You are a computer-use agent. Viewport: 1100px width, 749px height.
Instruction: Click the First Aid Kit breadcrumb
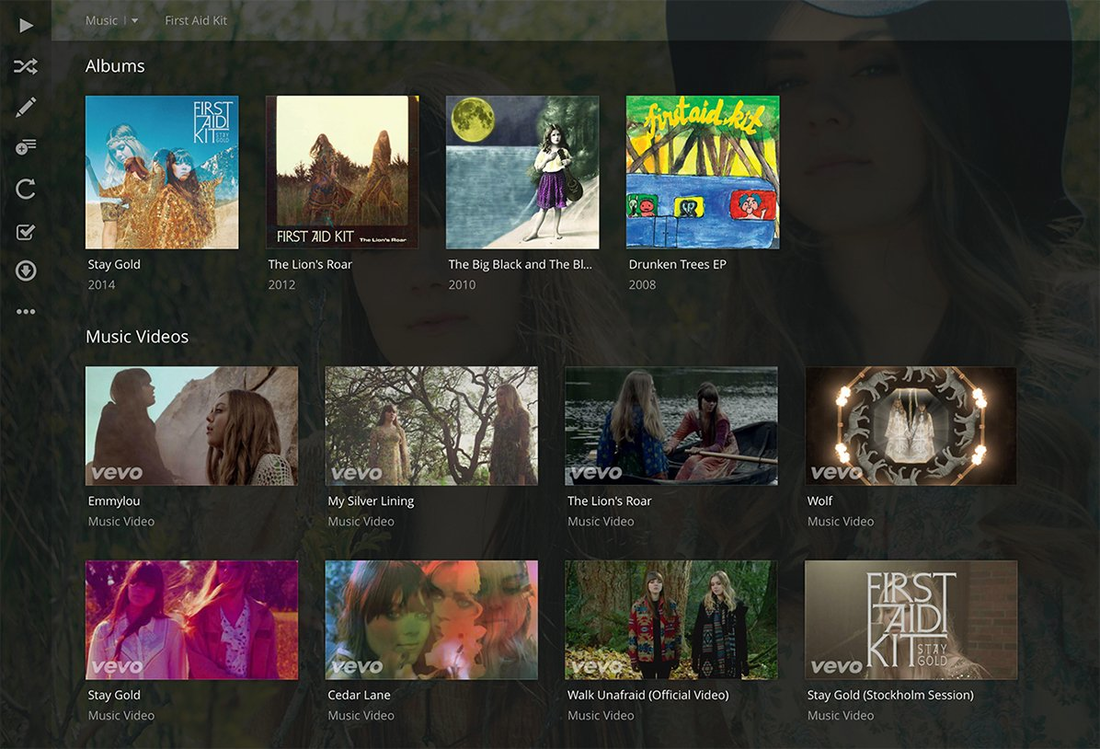196,20
